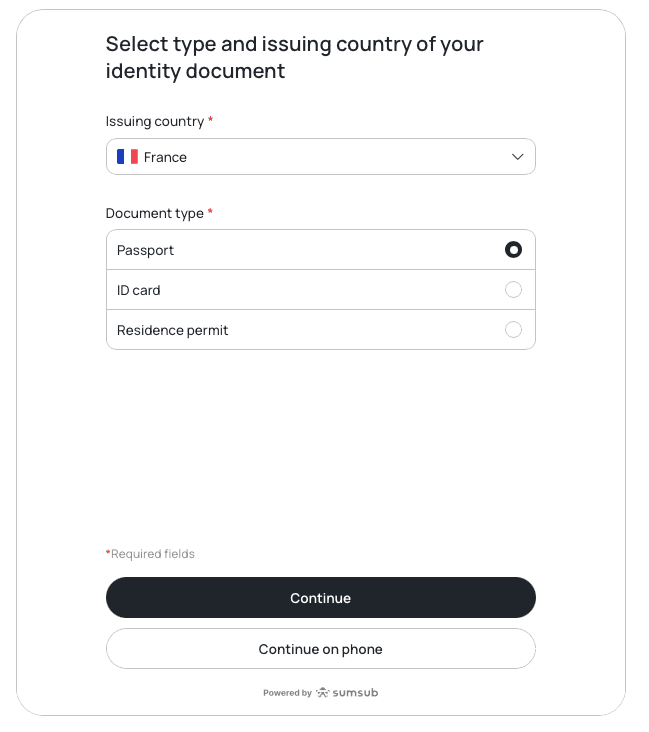The width and height of the screenshot is (649, 732).
Task: Click the Powered by text
Action: tap(287, 693)
